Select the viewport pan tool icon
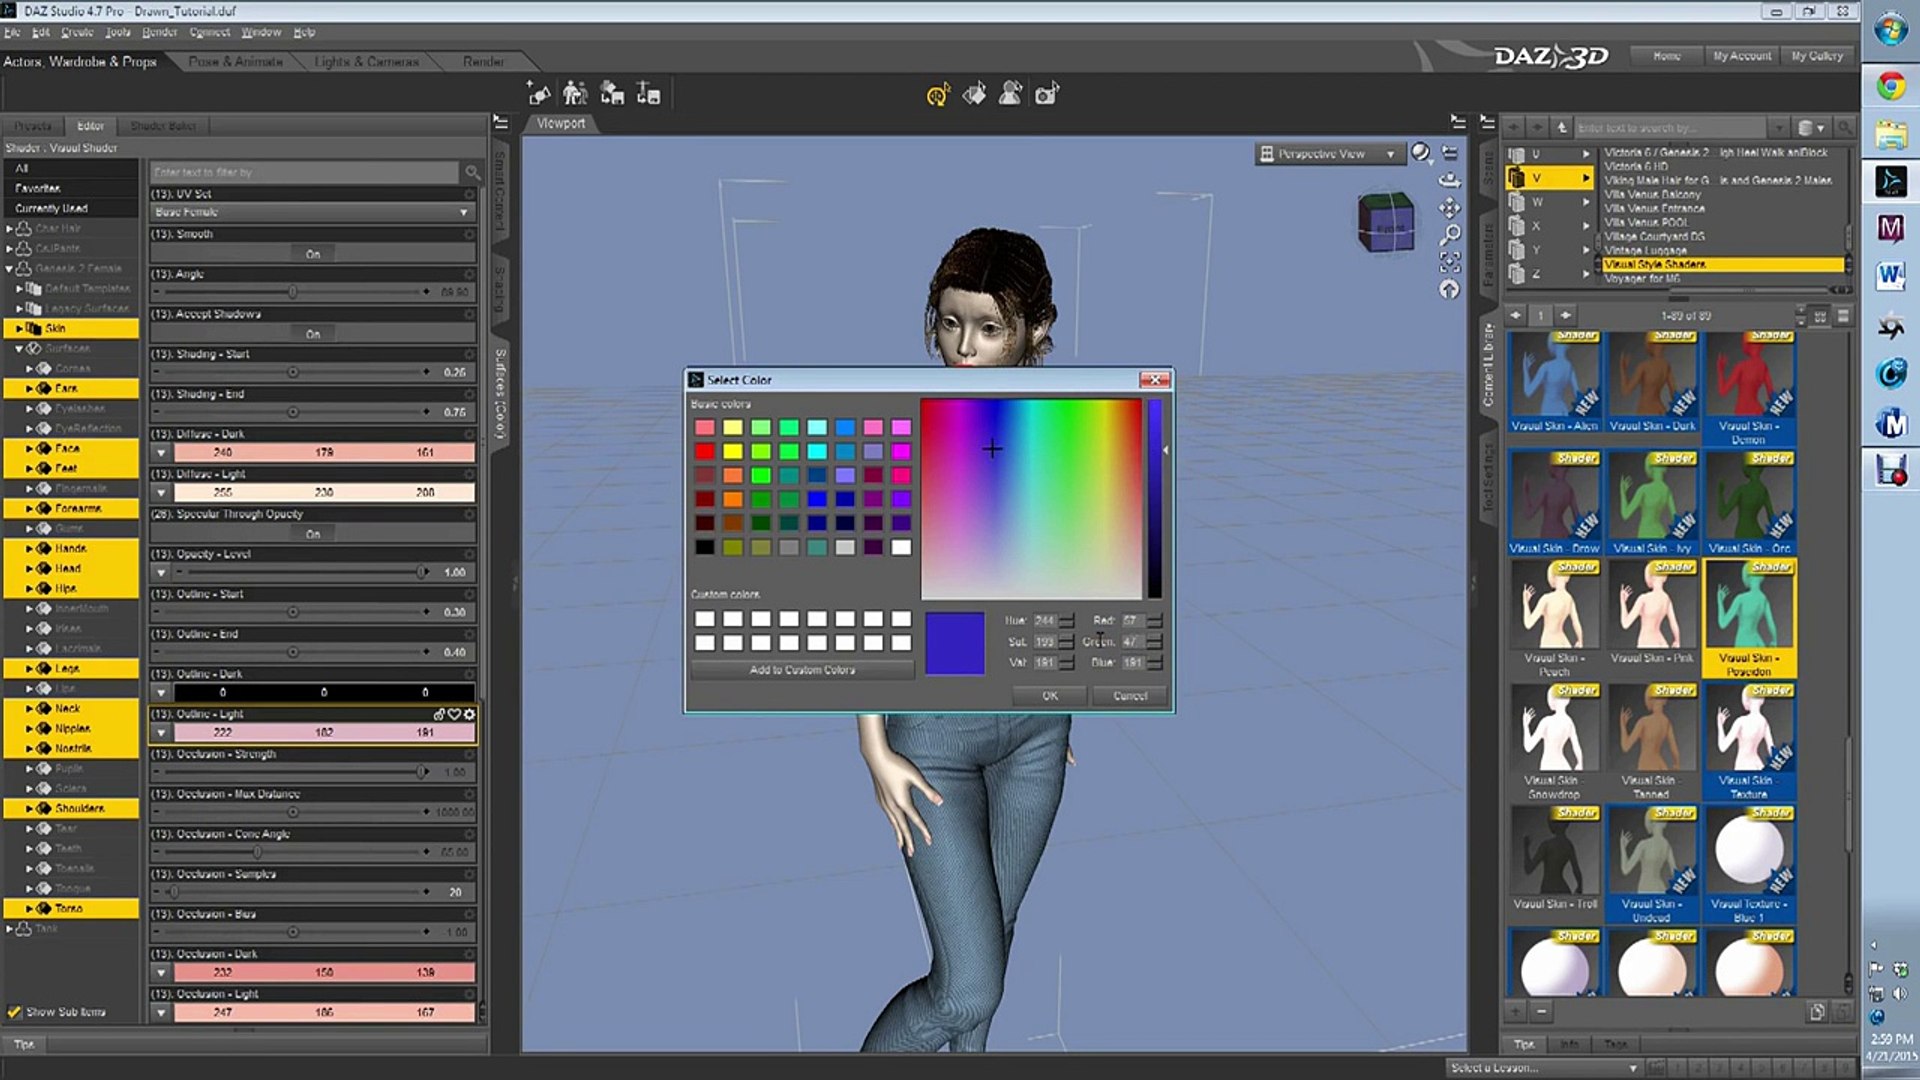The height and width of the screenshot is (1080, 1920). tap(1449, 208)
